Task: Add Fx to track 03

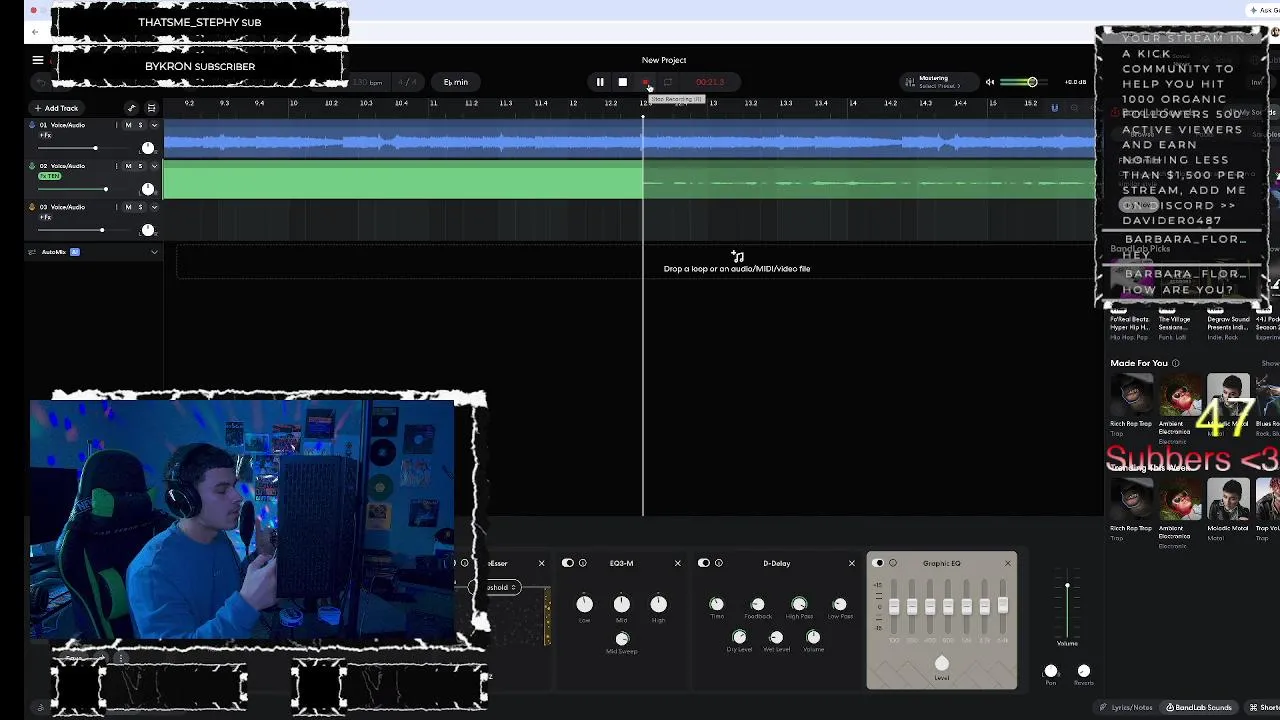Action: [x=45, y=217]
